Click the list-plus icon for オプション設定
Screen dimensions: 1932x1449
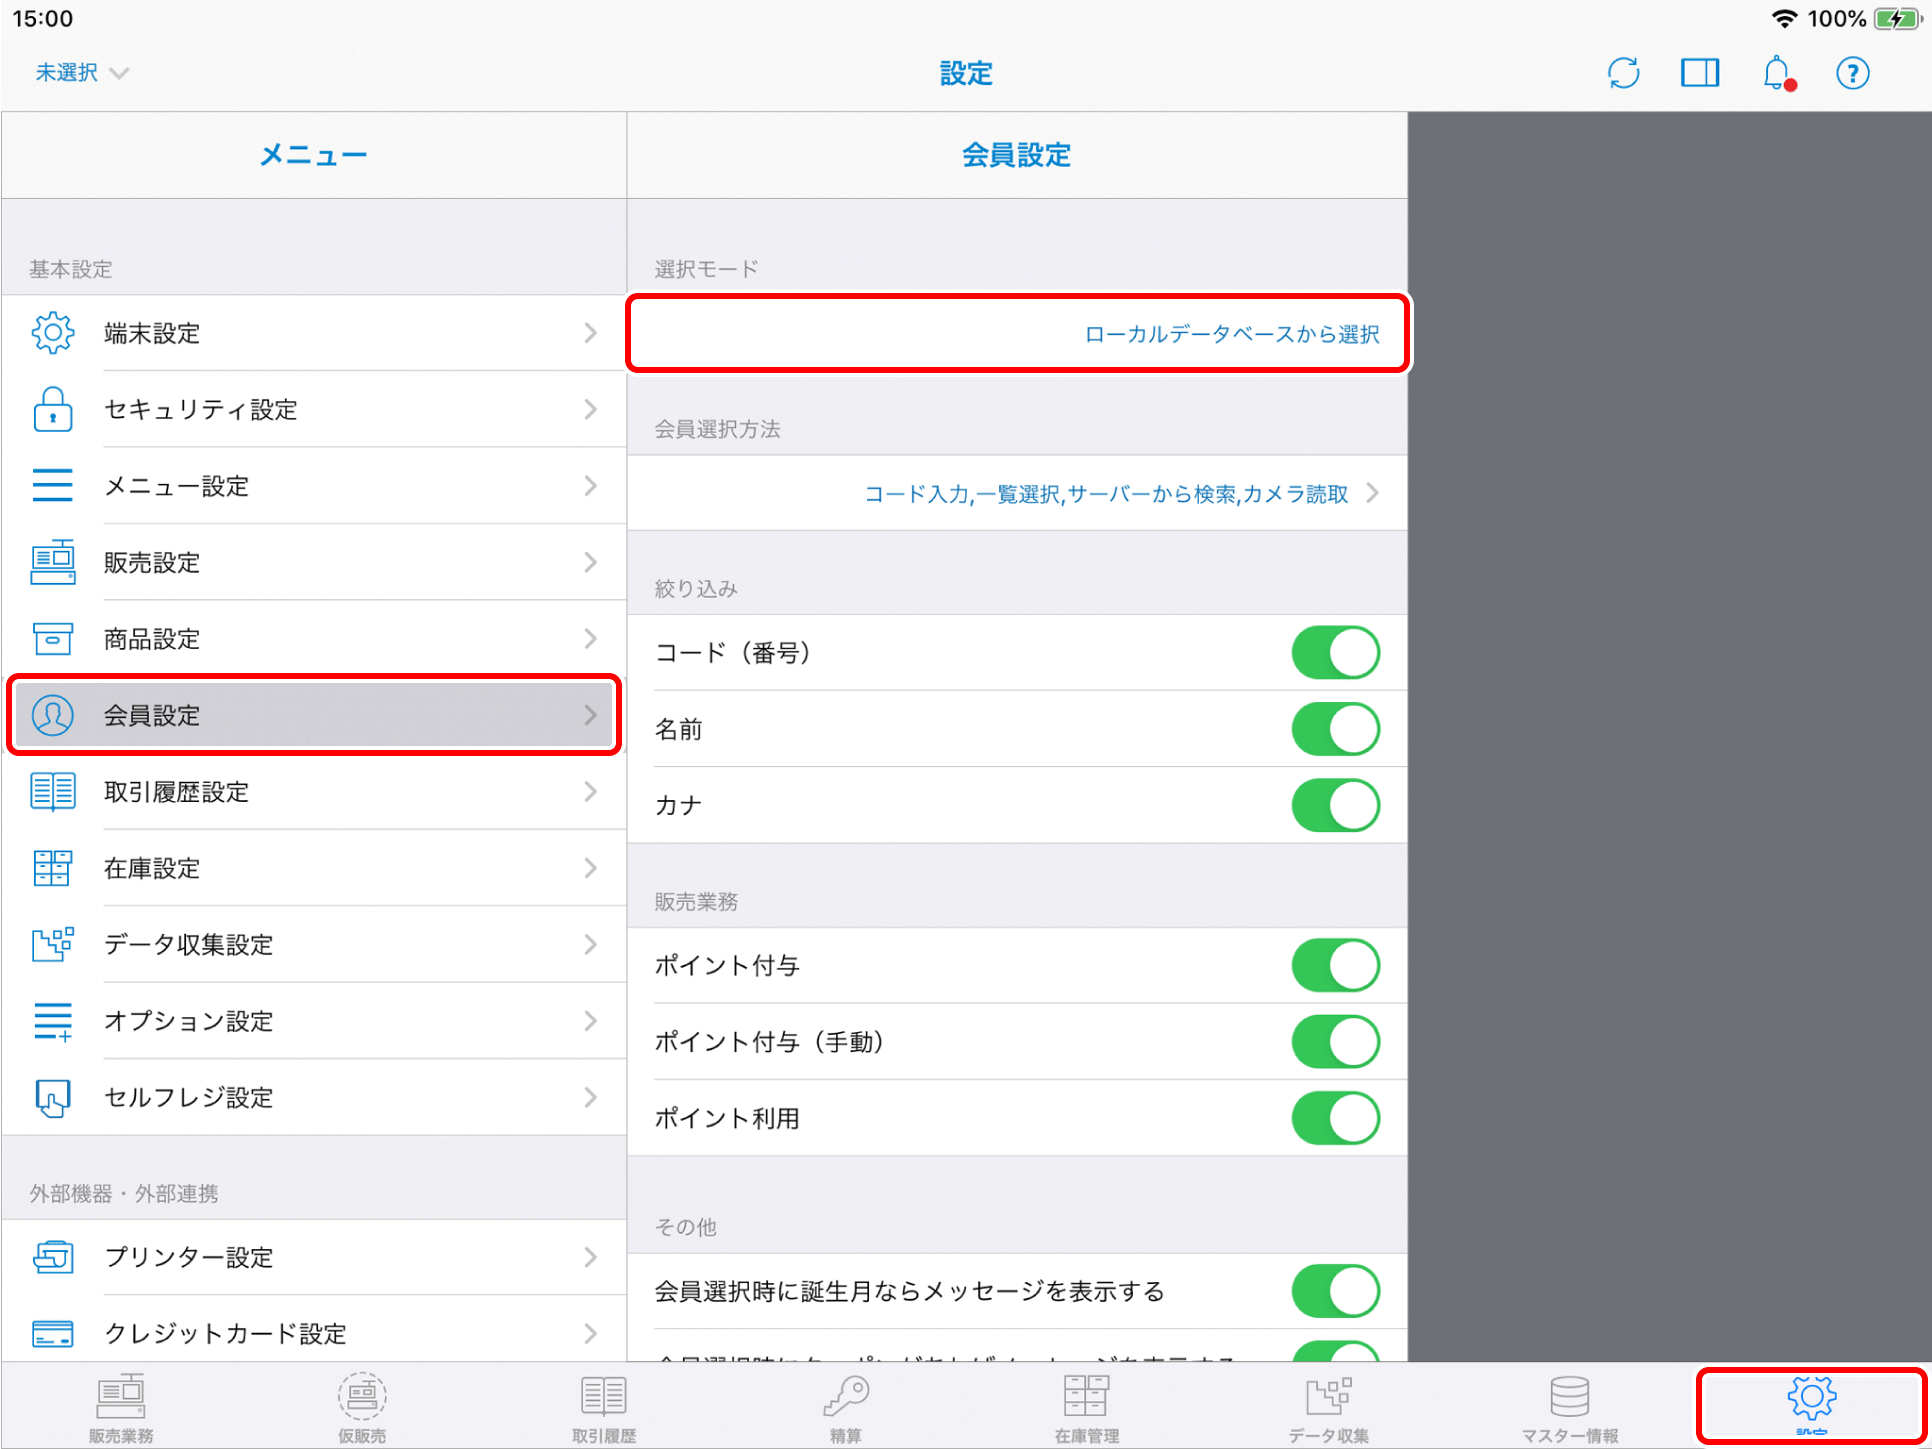pos(53,1021)
